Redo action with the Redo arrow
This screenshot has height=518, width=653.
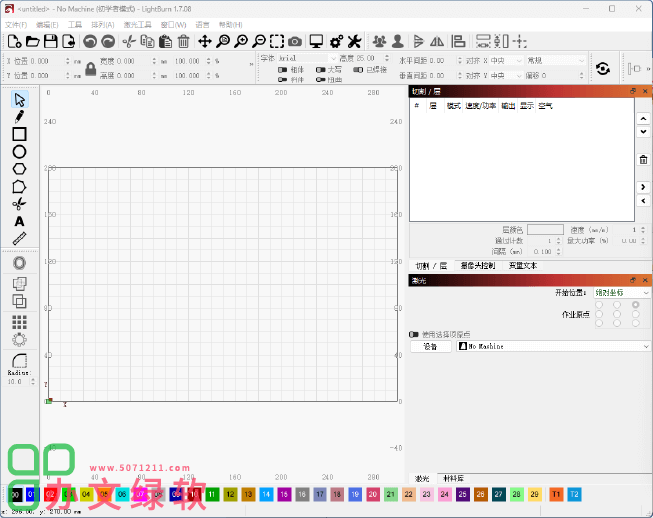tap(108, 41)
